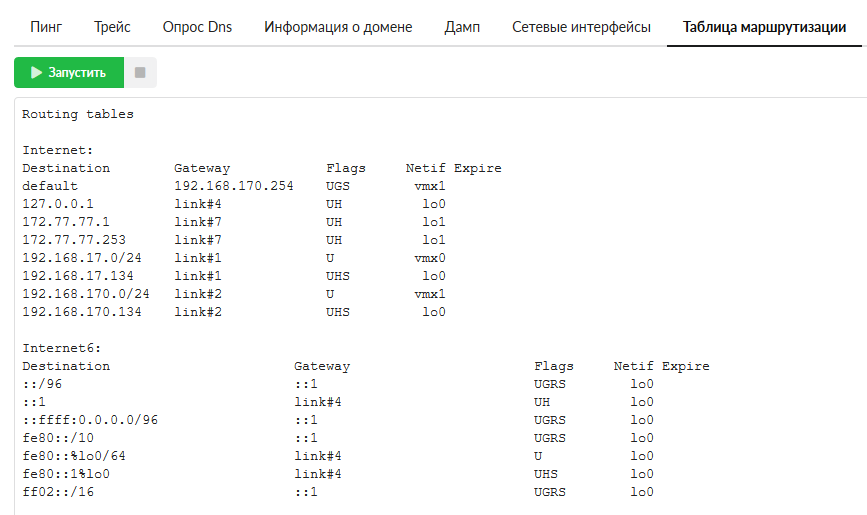
Task: Select the Таблица маршрутизации tab
Action: 765,27
